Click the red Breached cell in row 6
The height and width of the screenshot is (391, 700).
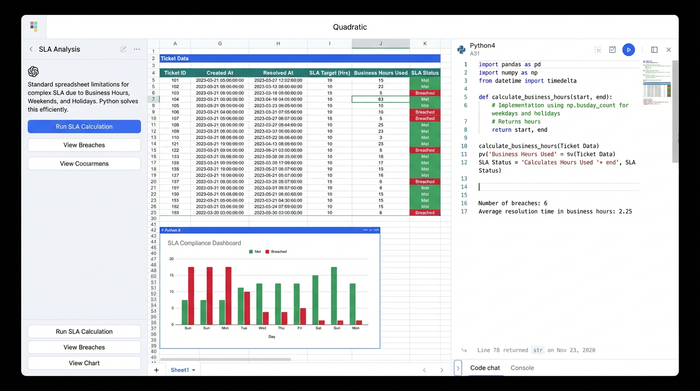(425, 93)
